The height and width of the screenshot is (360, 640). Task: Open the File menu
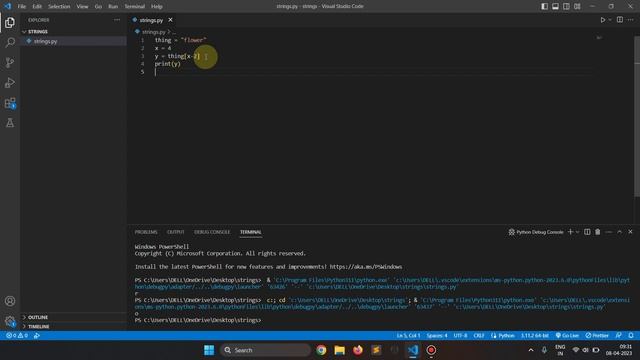point(22,7)
